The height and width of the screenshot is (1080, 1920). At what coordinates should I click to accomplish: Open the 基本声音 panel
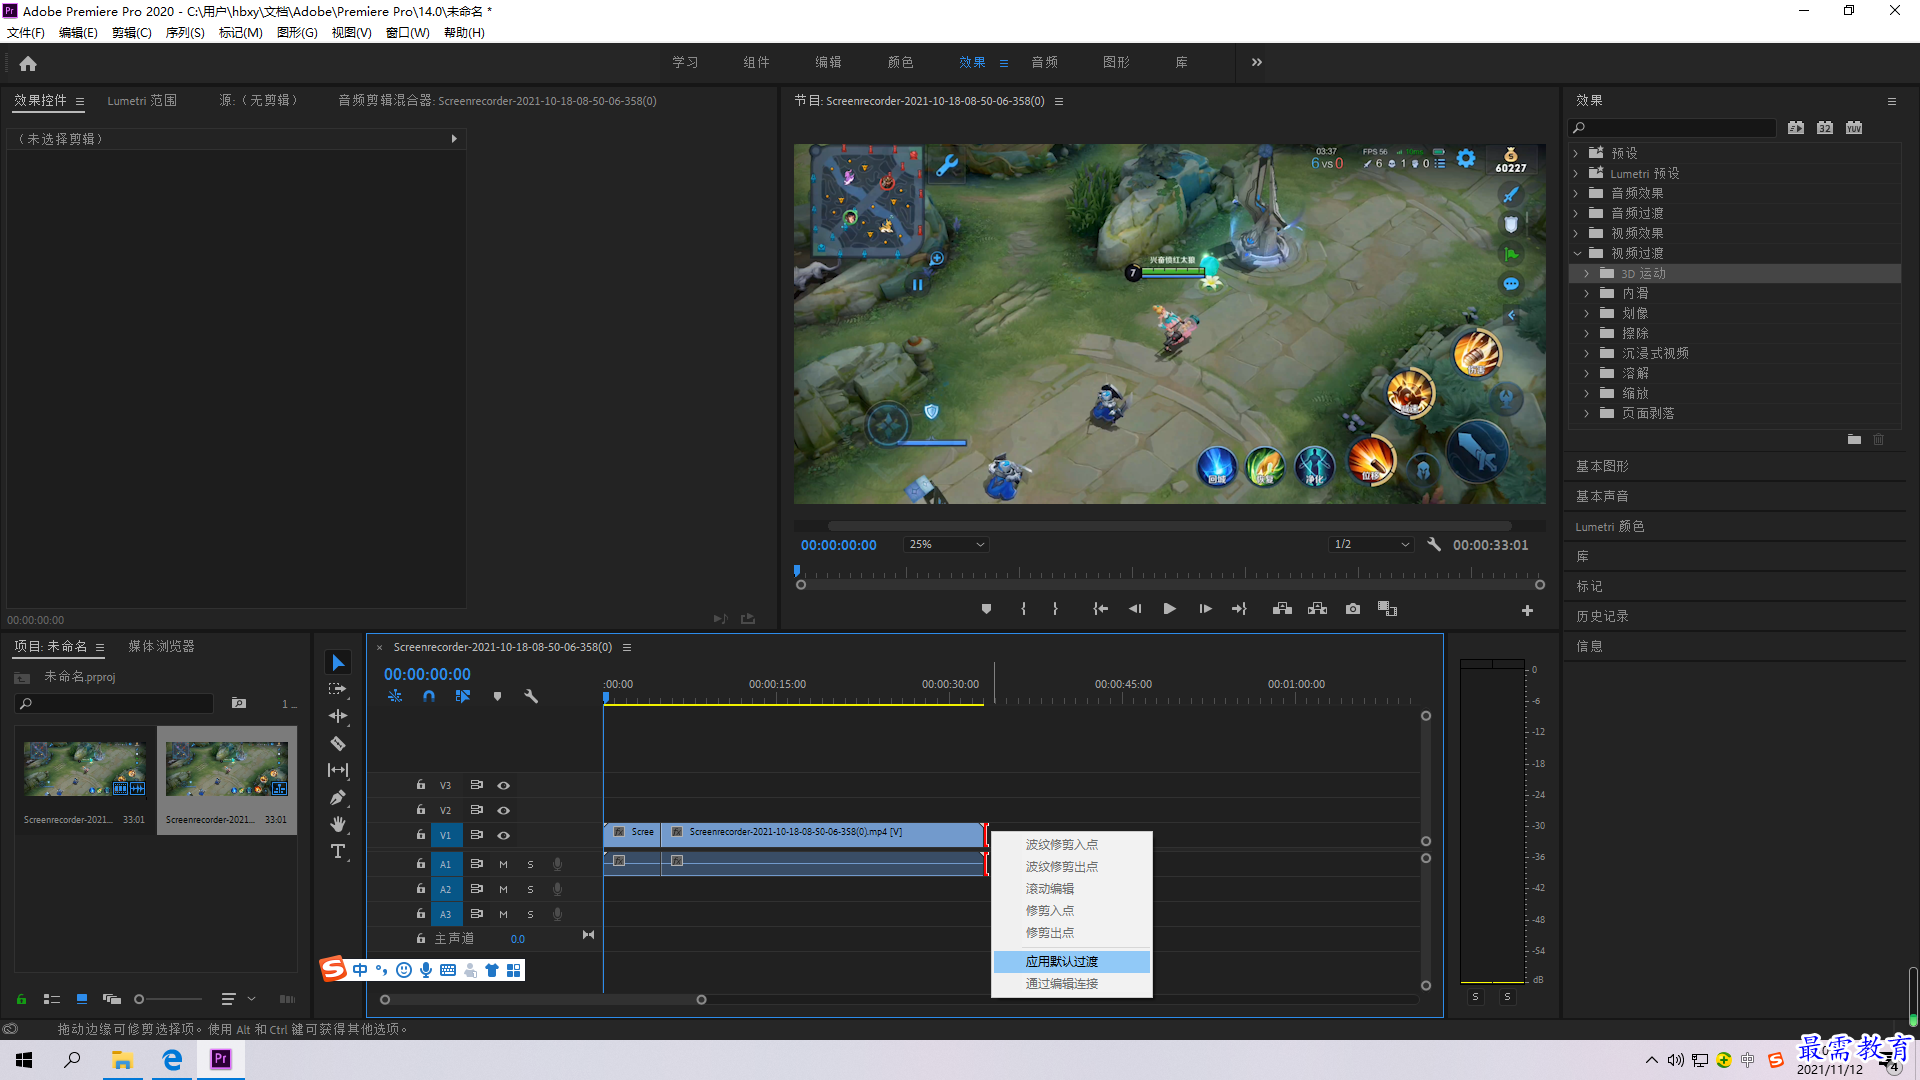tap(1602, 497)
